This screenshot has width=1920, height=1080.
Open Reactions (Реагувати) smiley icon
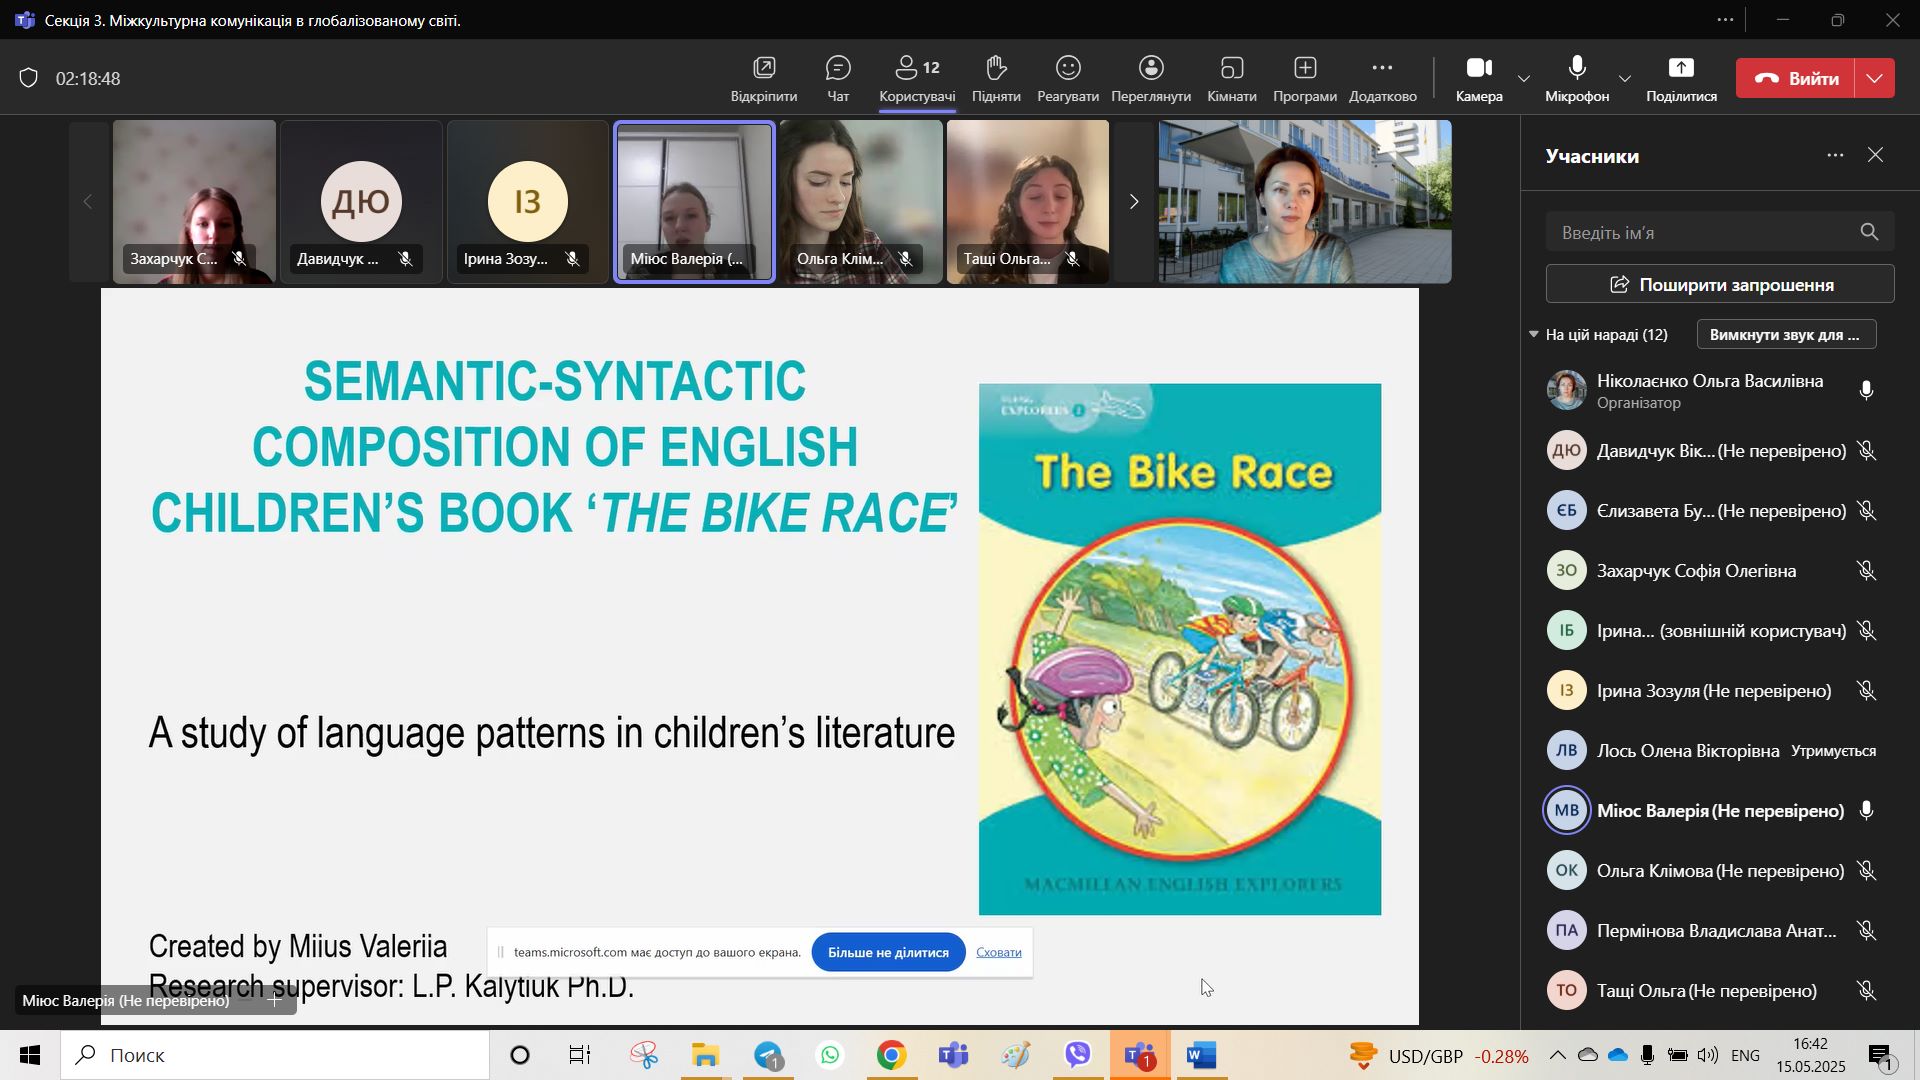click(x=1068, y=69)
